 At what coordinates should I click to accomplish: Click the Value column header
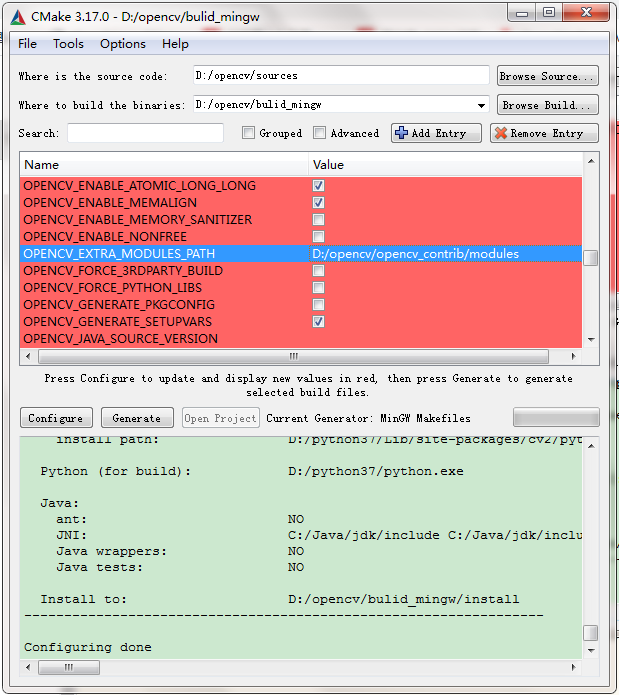445,164
